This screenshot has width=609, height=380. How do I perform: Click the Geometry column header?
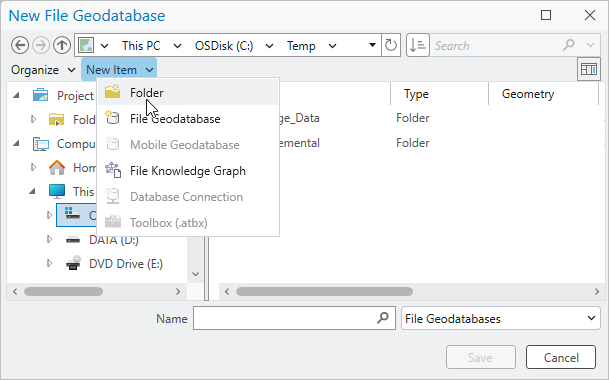pyautogui.click(x=543, y=94)
